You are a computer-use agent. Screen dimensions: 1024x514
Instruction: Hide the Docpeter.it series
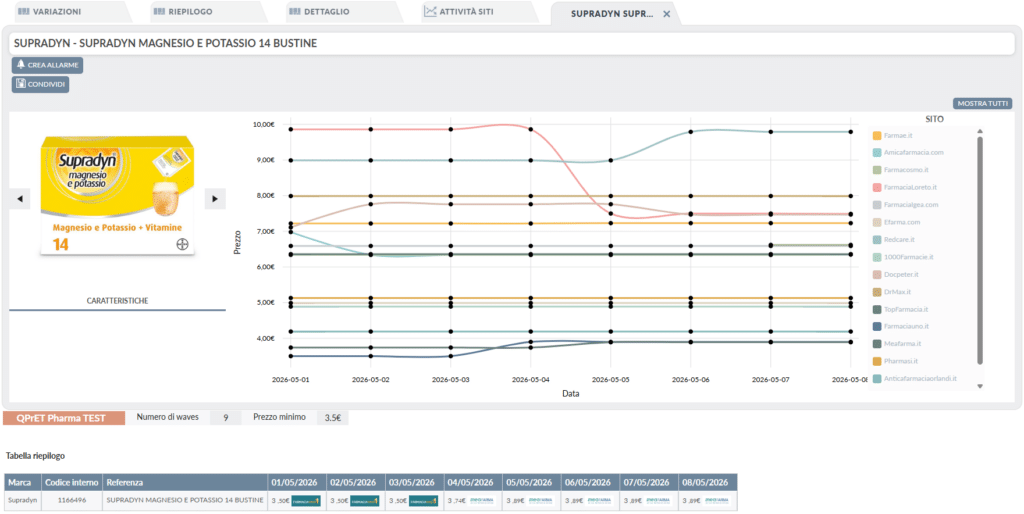click(896, 274)
